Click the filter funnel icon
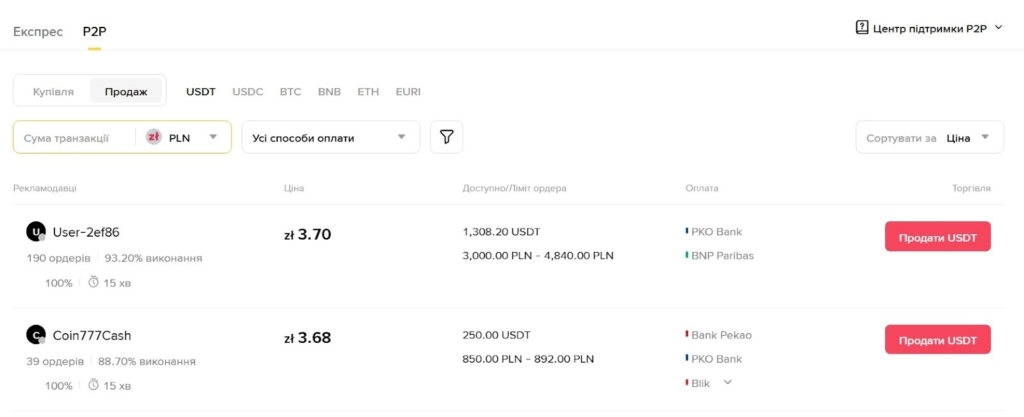Viewport: 1024px width, 417px height. point(446,137)
